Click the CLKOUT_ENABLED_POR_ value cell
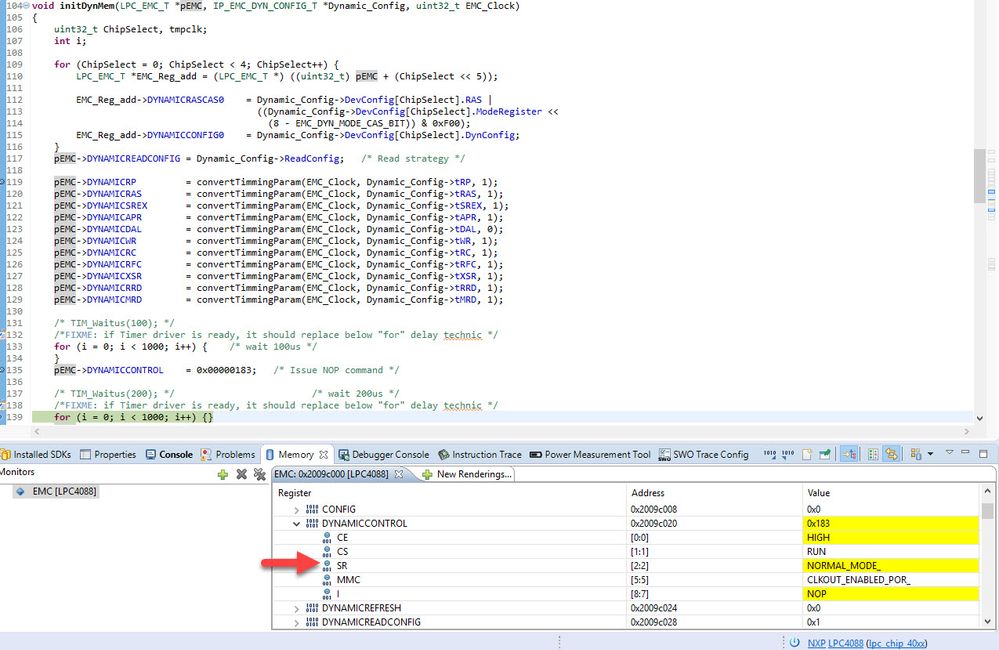 [891, 579]
